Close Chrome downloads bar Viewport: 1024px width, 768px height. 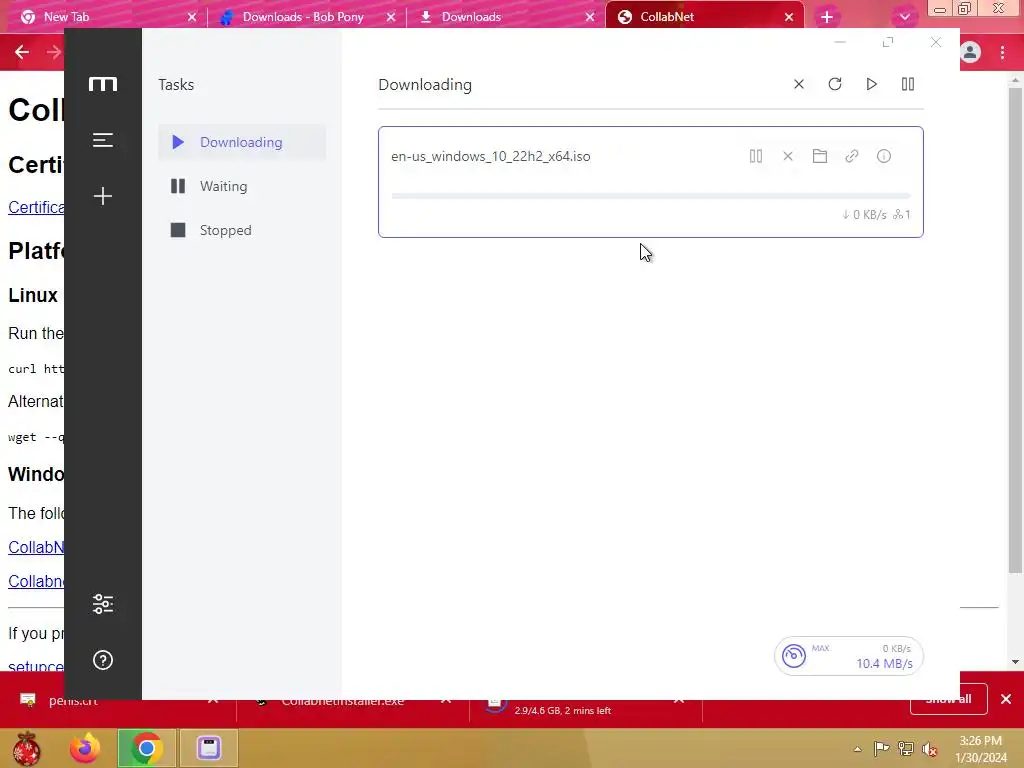pos(1006,699)
